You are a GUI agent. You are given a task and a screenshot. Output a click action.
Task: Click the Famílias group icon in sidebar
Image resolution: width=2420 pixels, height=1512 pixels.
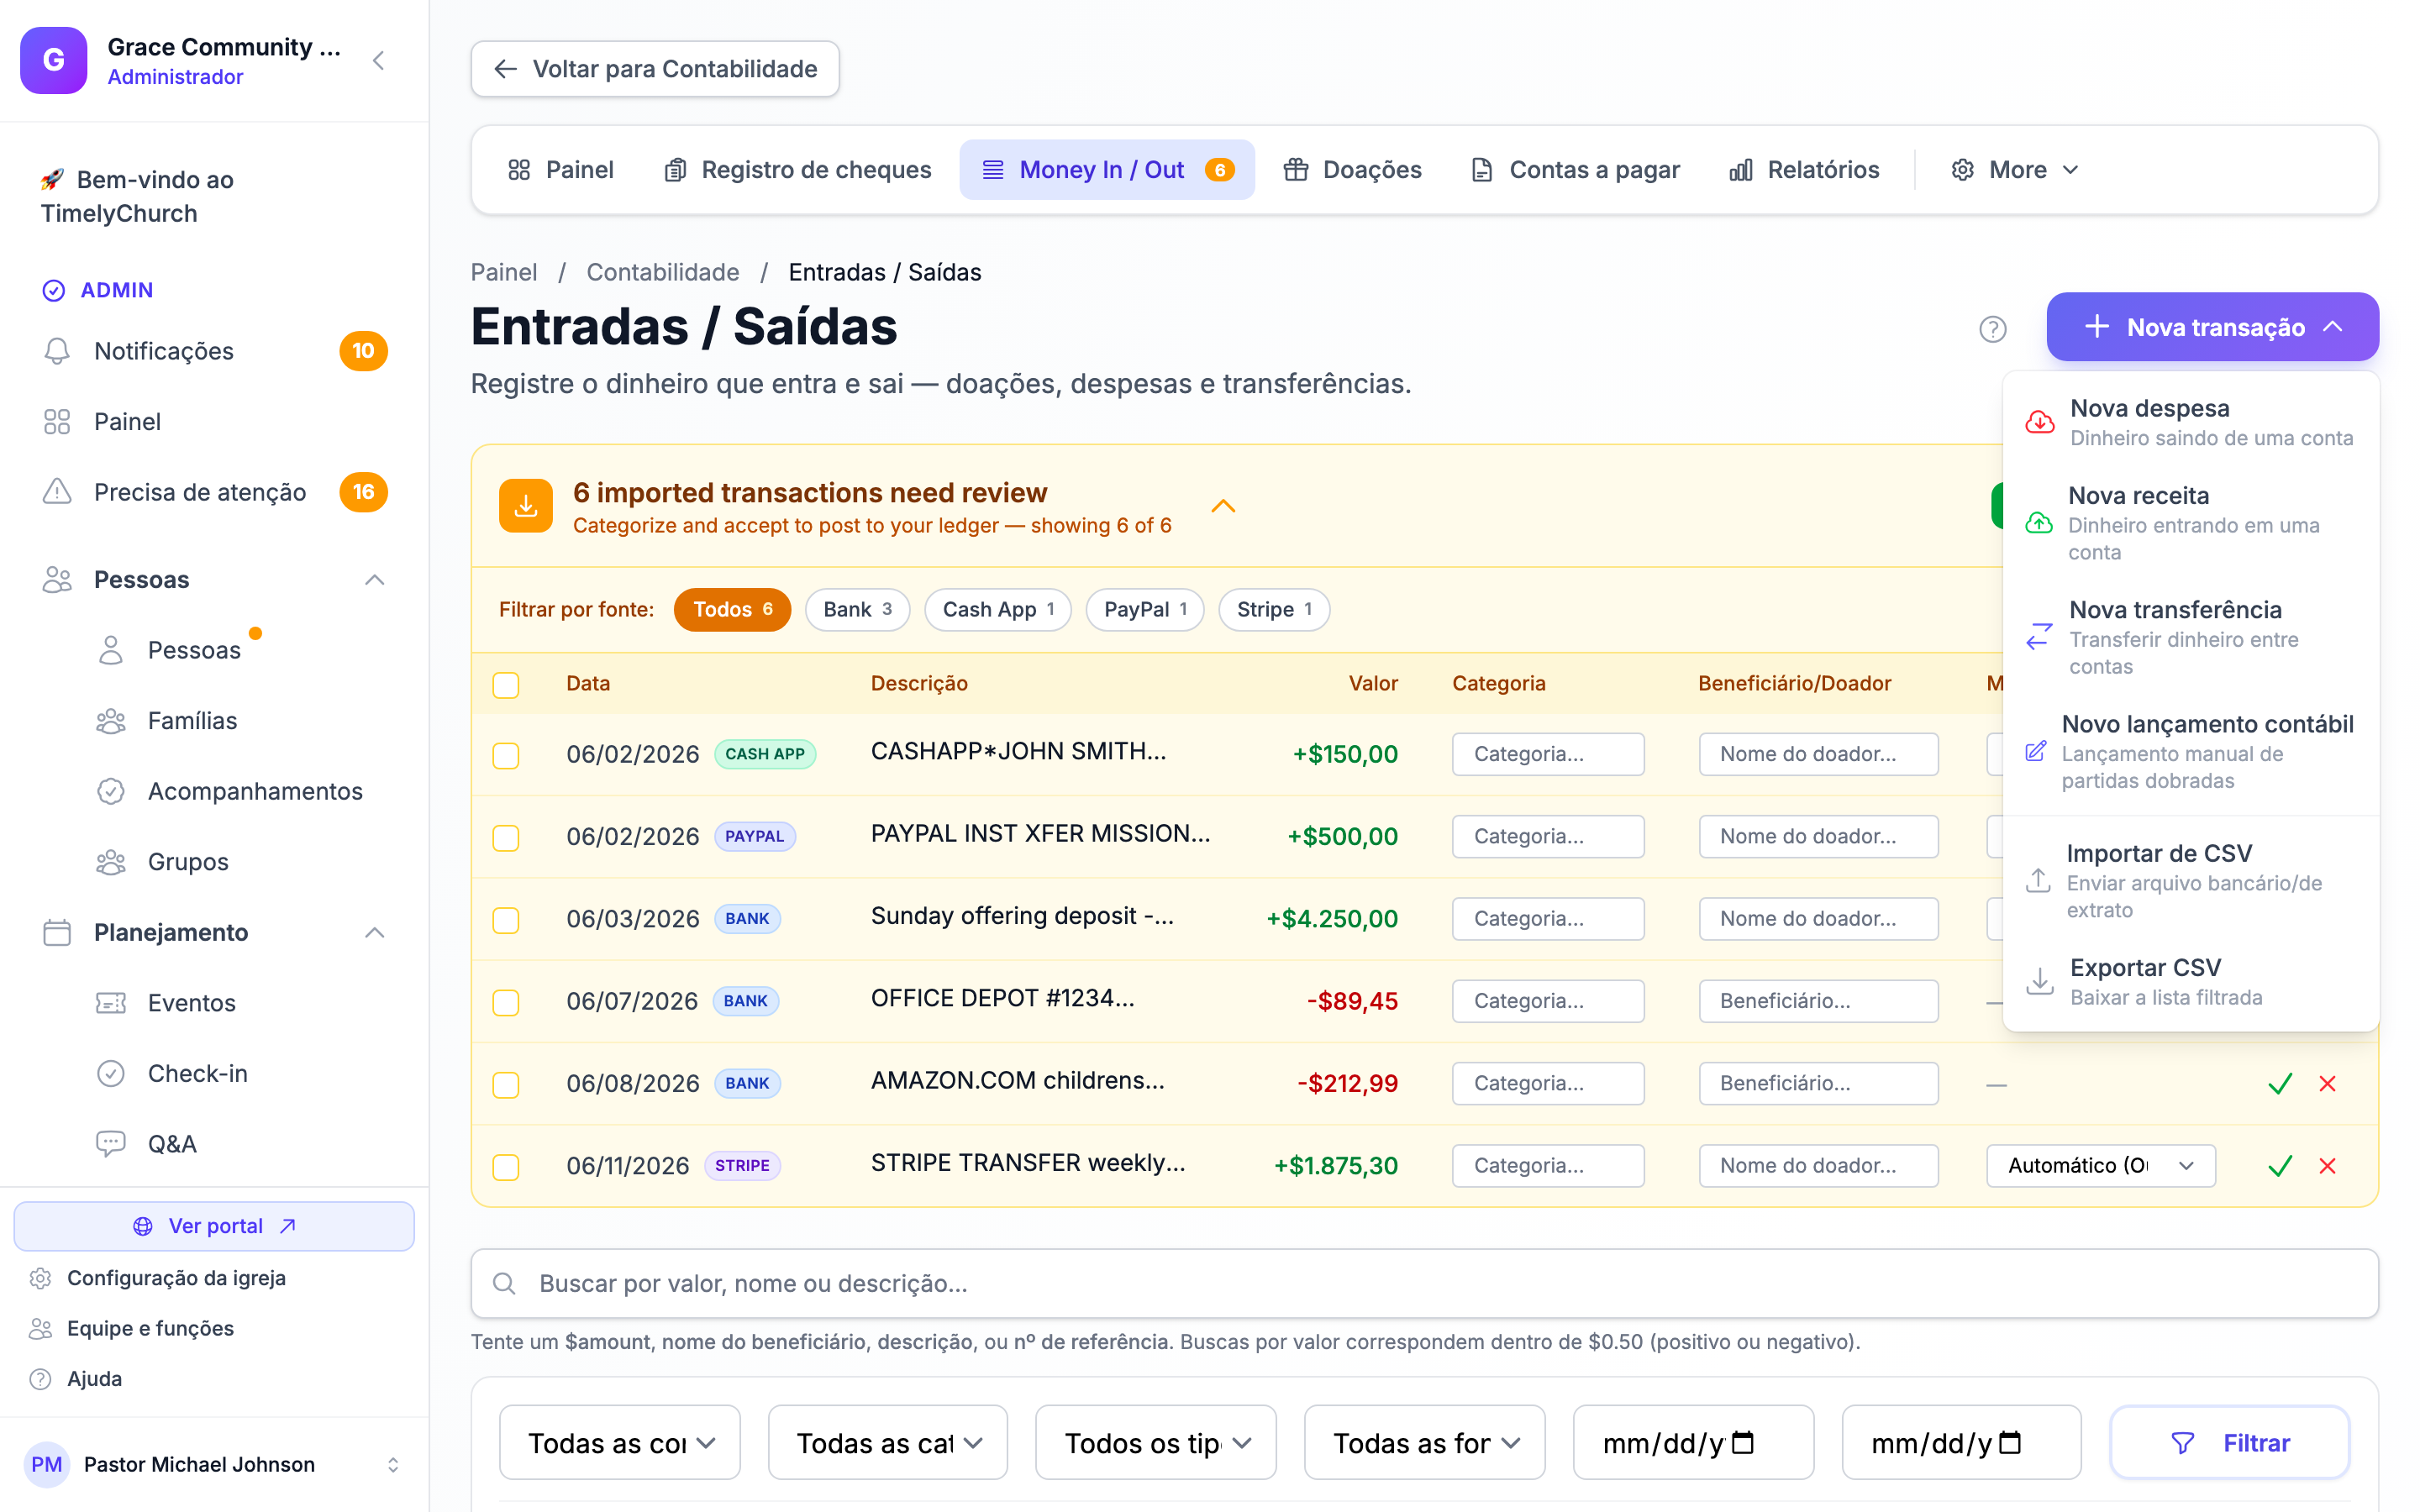(111, 721)
